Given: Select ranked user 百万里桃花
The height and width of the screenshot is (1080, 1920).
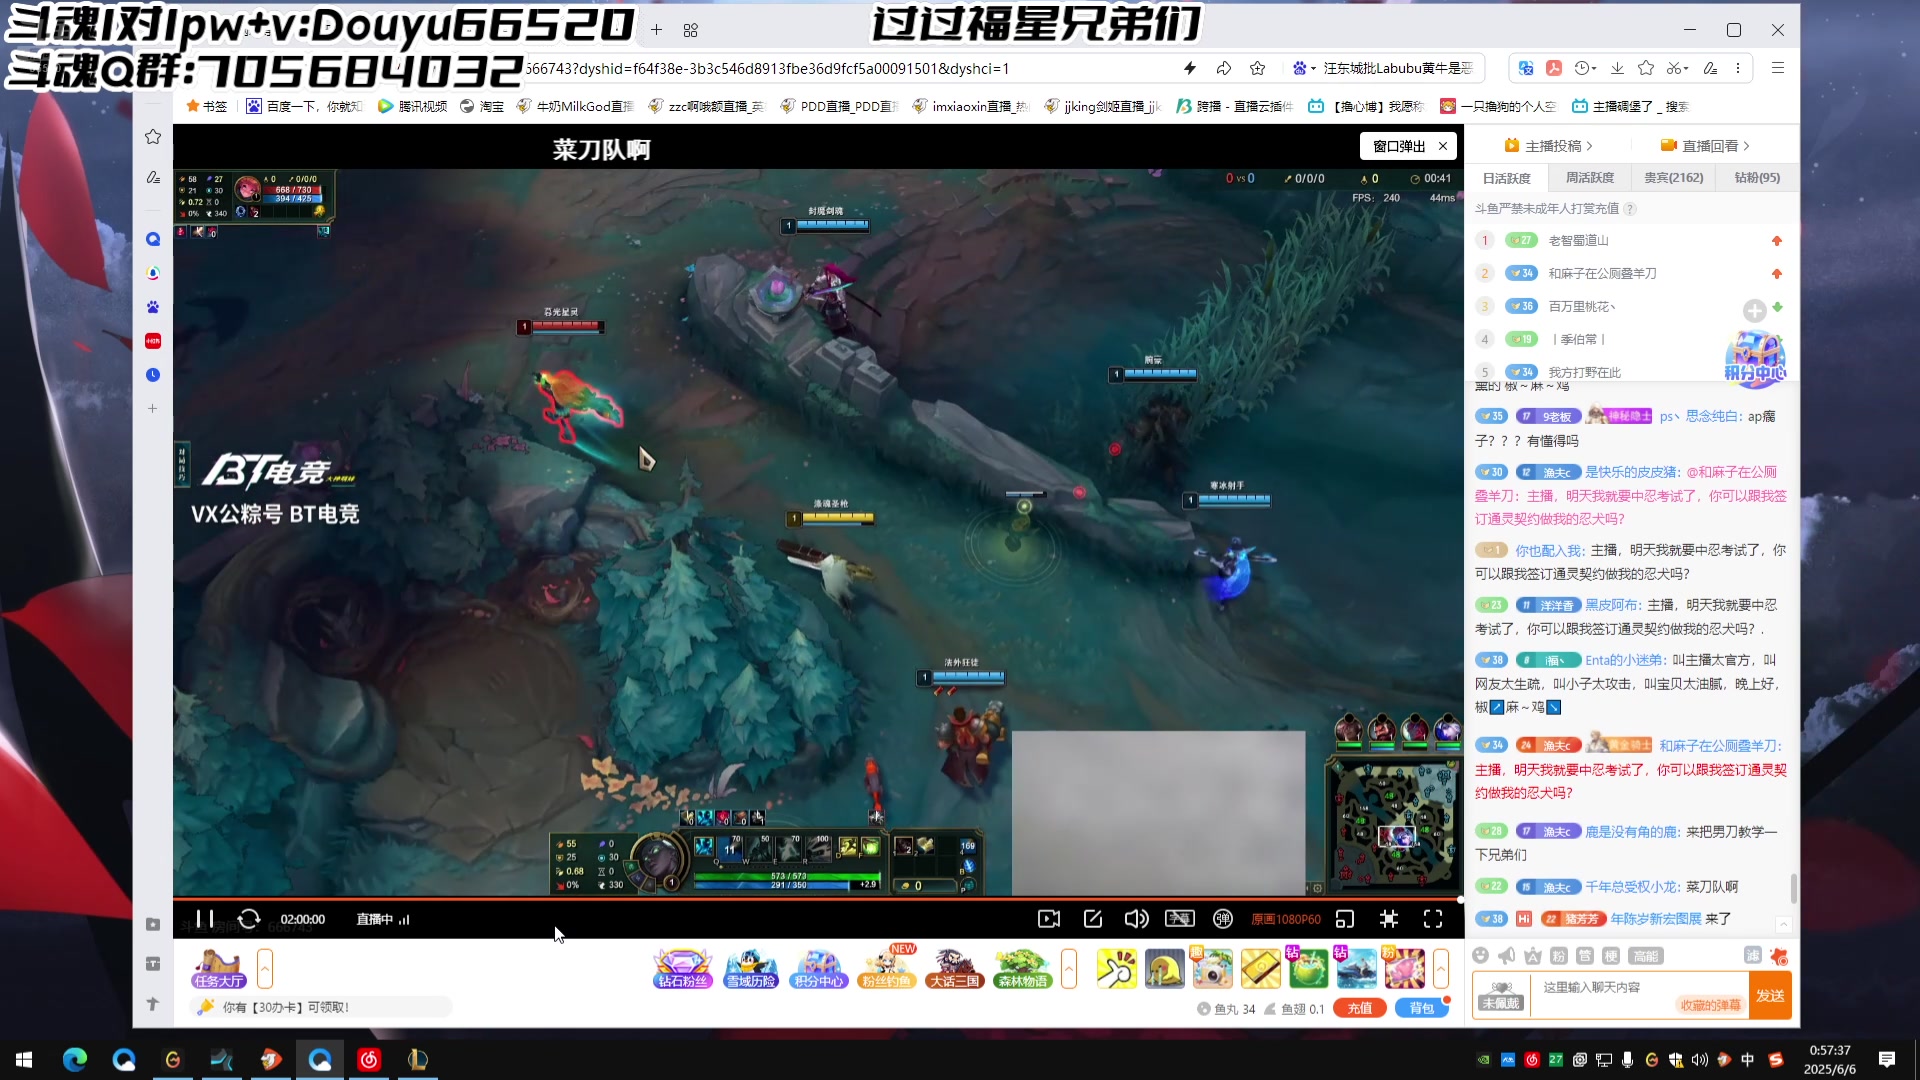Looking at the screenshot, I should 1581,307.
